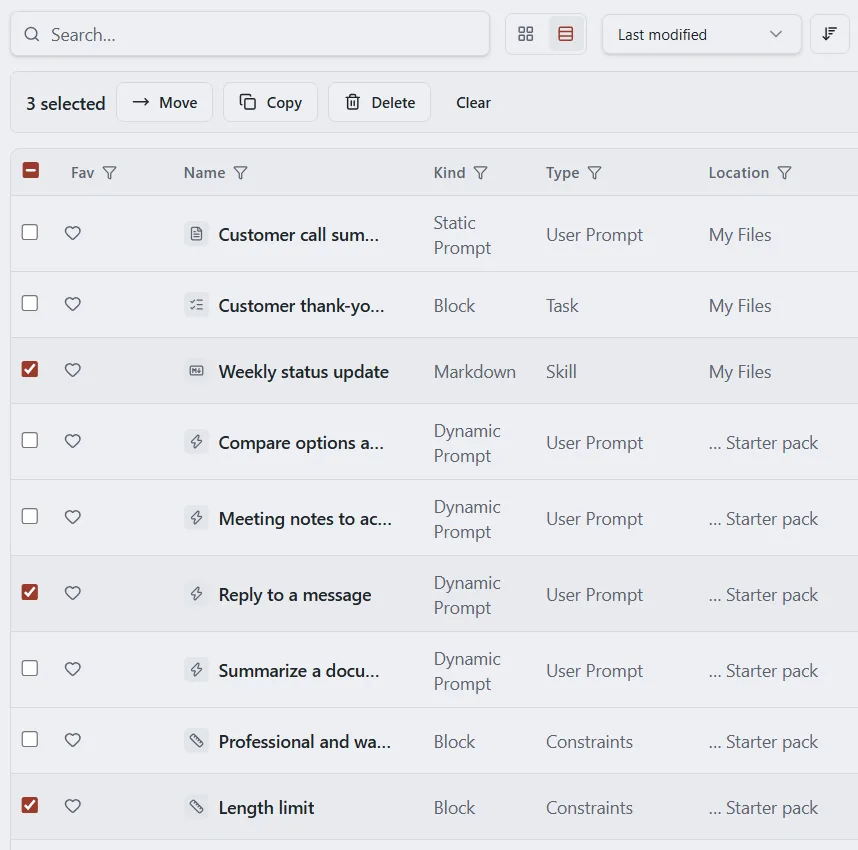
Task: Check Professional and warm row checkbox
Action: point(30,739)
